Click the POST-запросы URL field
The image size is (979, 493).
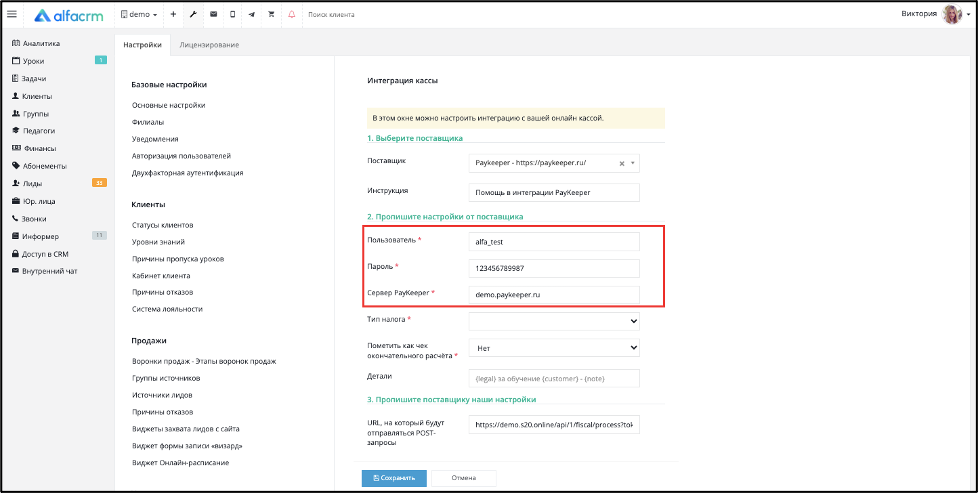pos(554,425)
